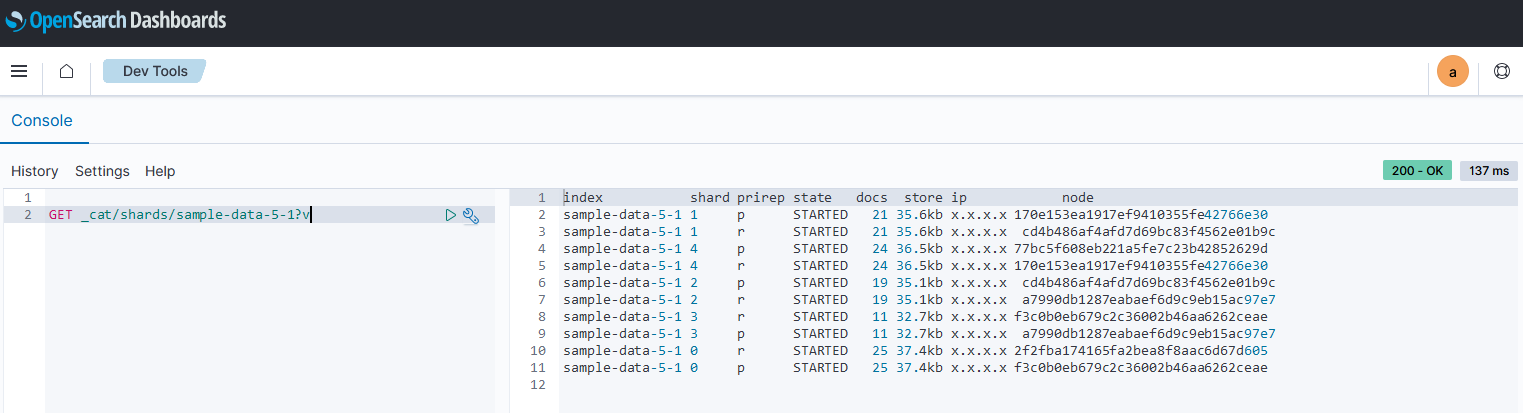Open the History menu
This screenshot has height=413, width=1524.
pyautogui.click(x=35, y=171)
